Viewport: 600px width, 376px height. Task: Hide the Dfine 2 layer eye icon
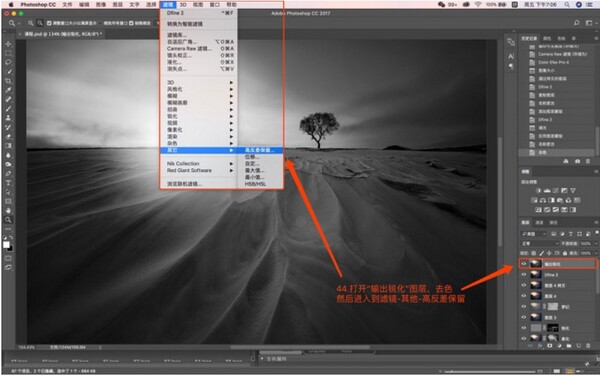point(523,275)
